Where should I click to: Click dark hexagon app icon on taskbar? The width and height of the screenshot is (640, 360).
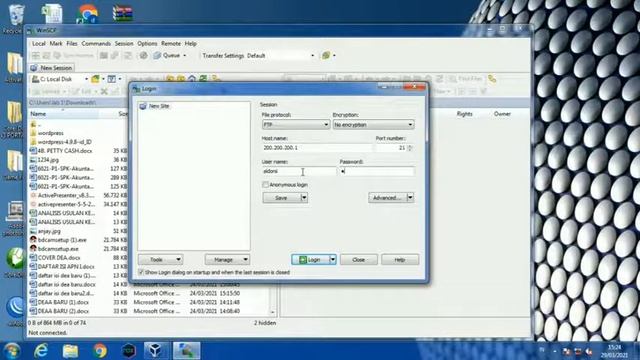point(129,351)
